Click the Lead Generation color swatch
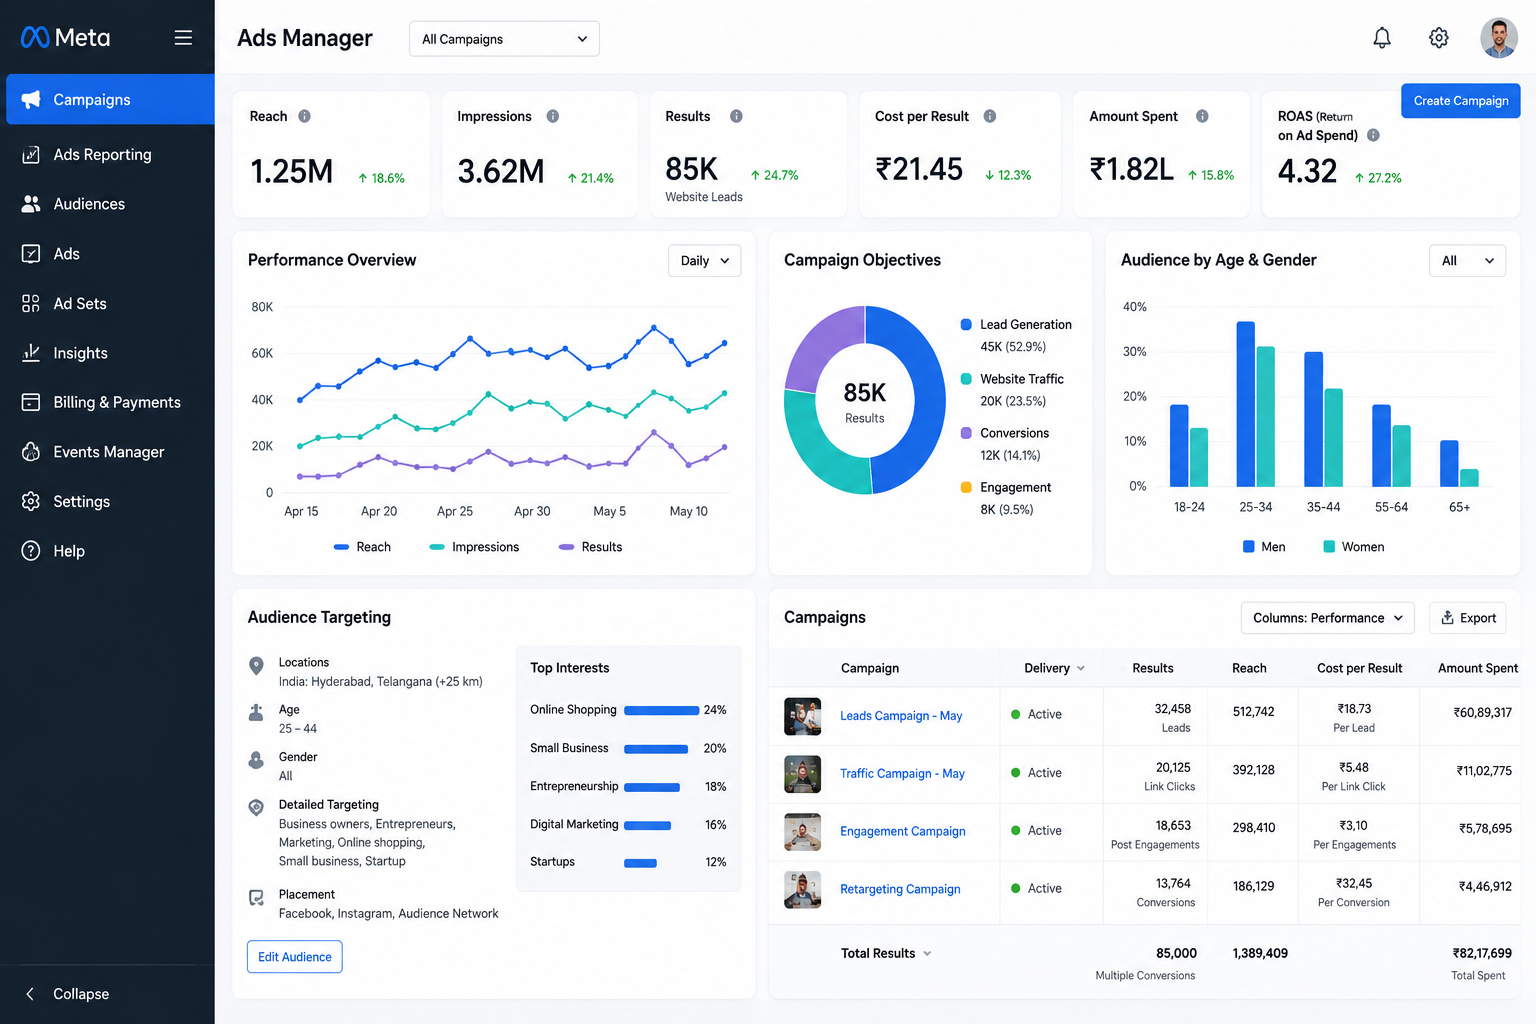 (966, 325)
